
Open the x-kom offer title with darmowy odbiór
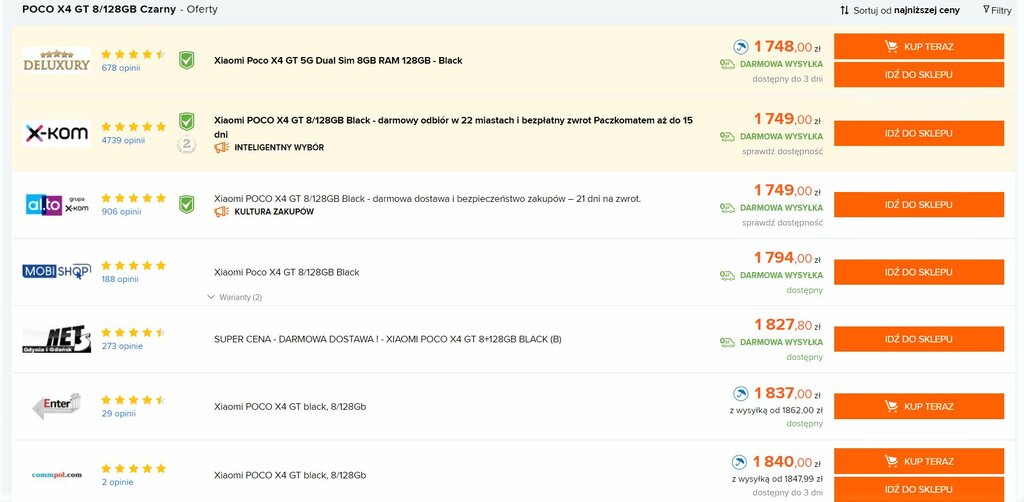454,127
